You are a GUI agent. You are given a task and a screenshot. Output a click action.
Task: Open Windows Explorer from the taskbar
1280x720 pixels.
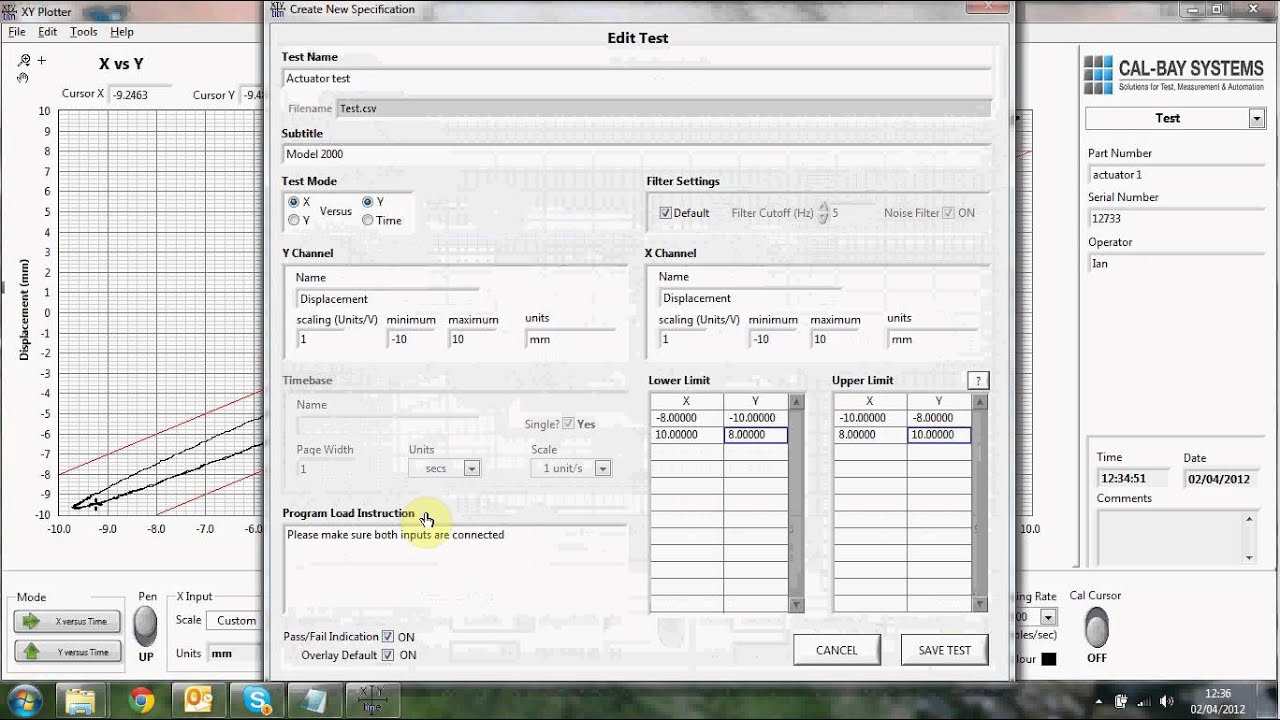tap(81, 699)
